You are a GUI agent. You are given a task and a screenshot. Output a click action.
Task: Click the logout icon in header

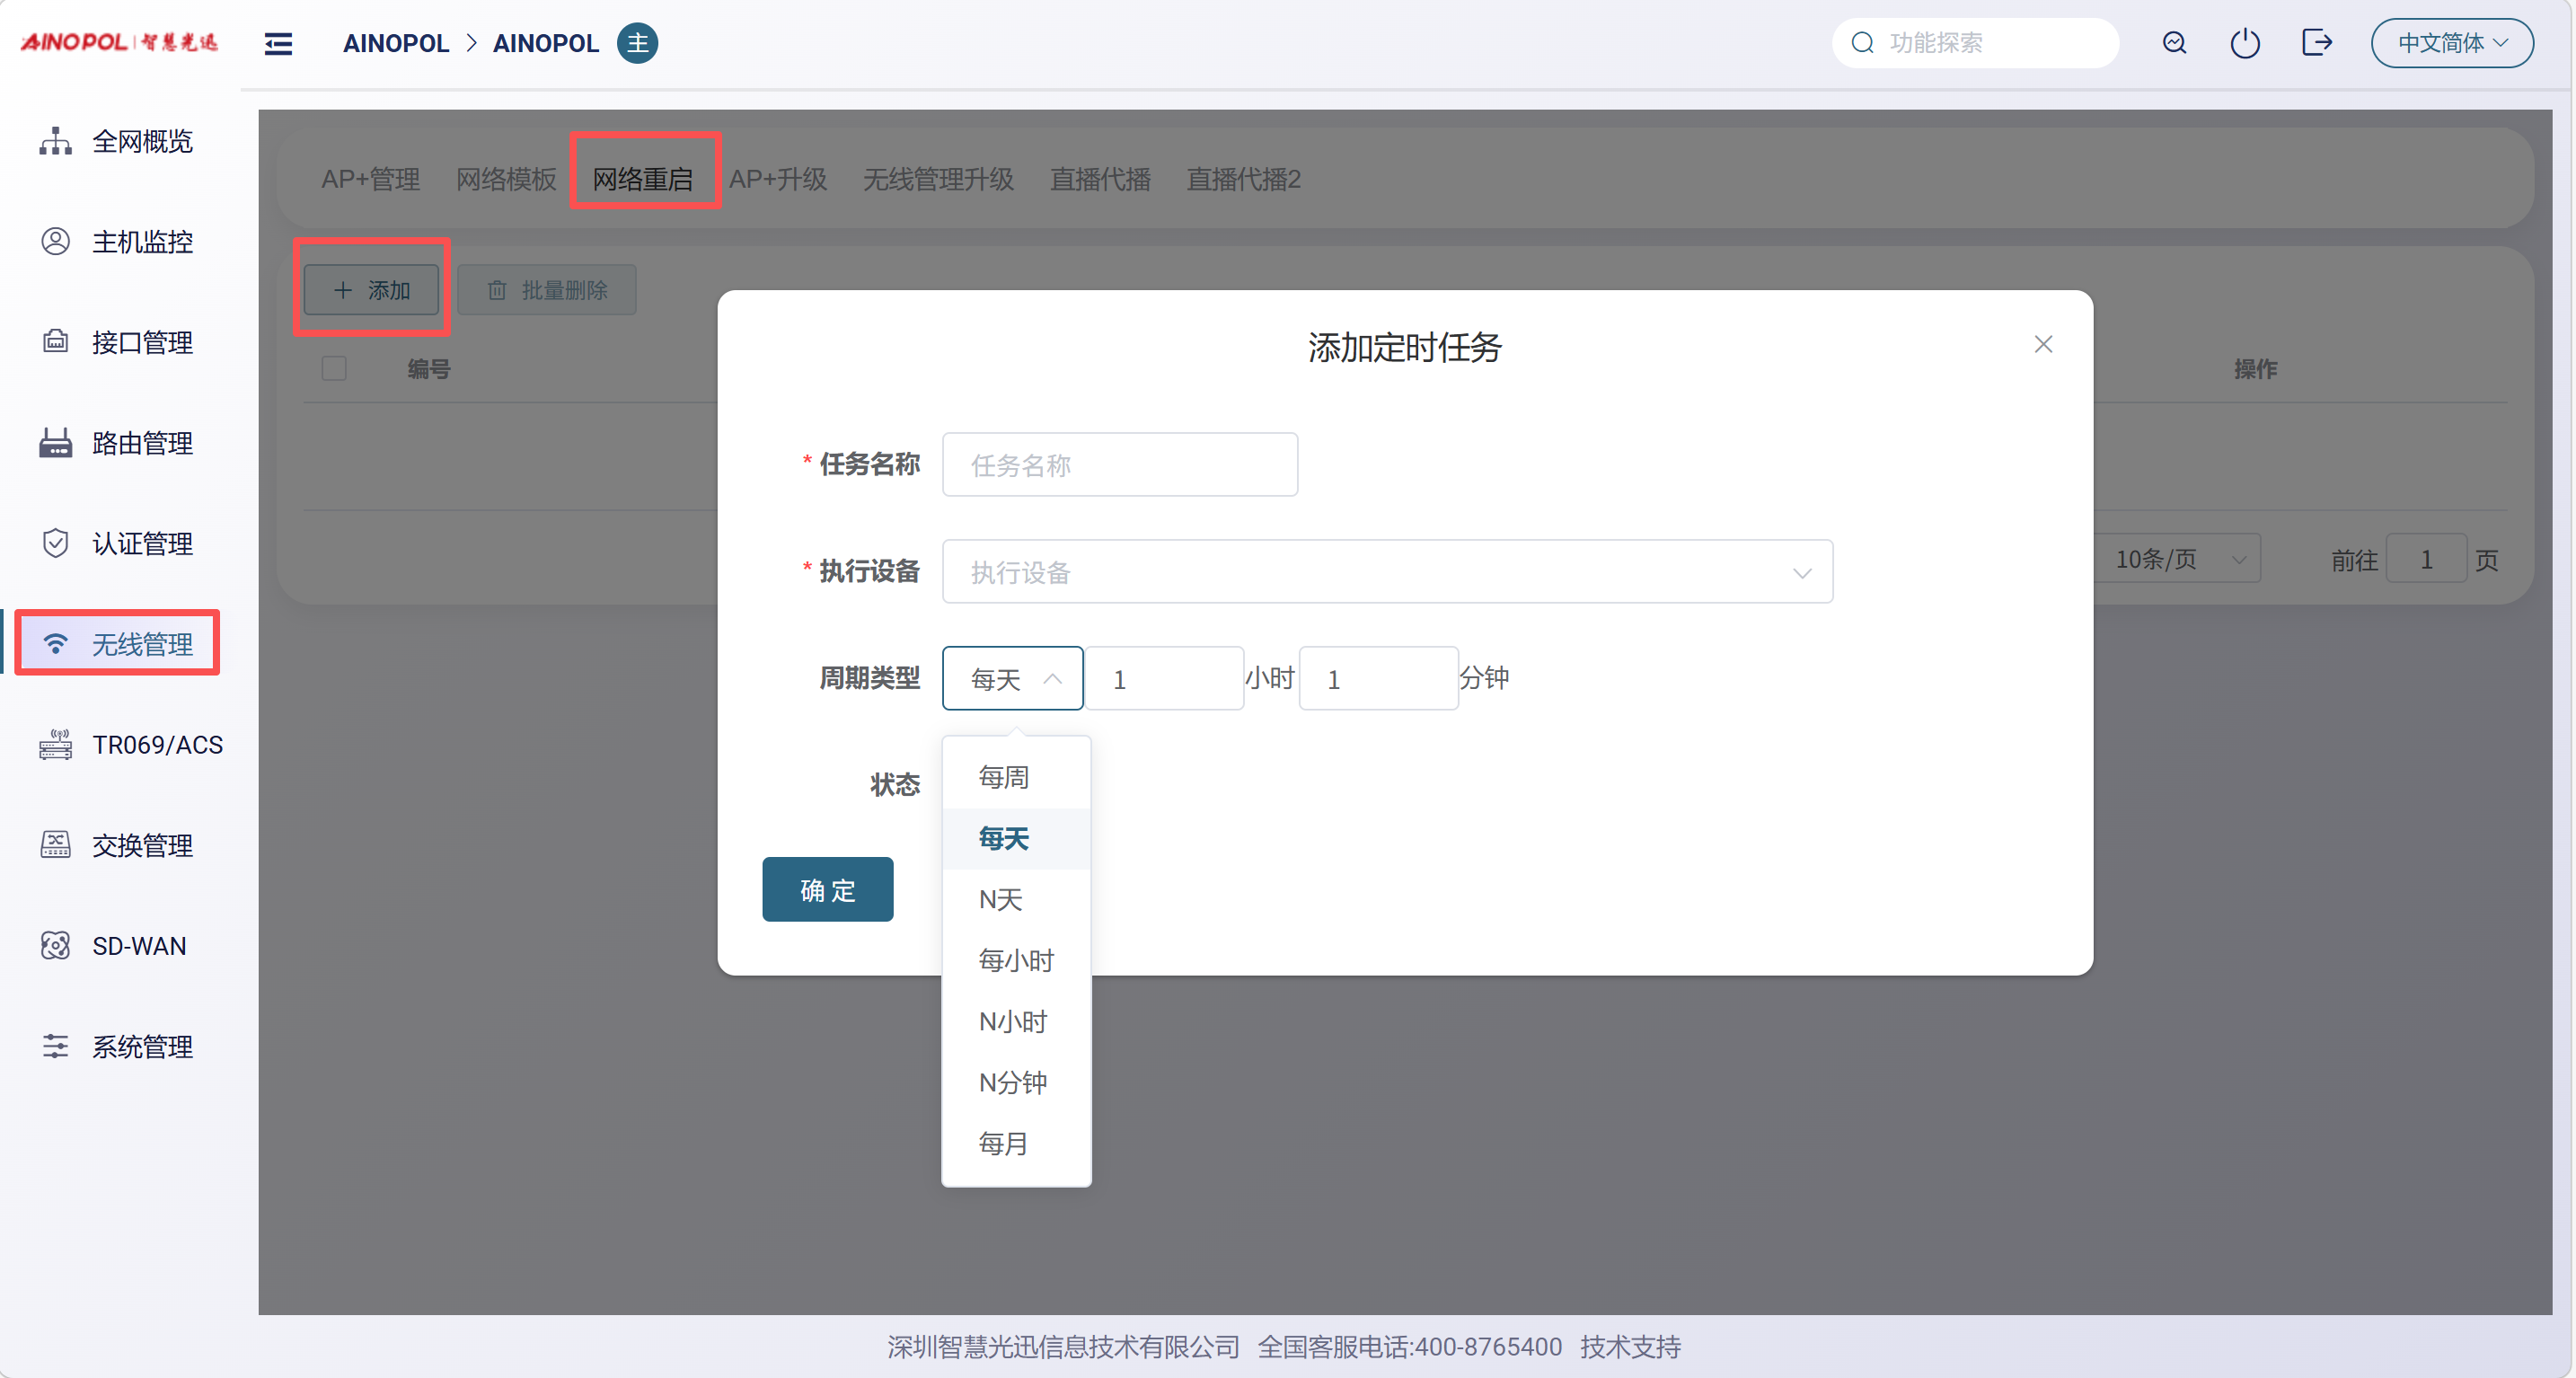(x=2316, y=43)
